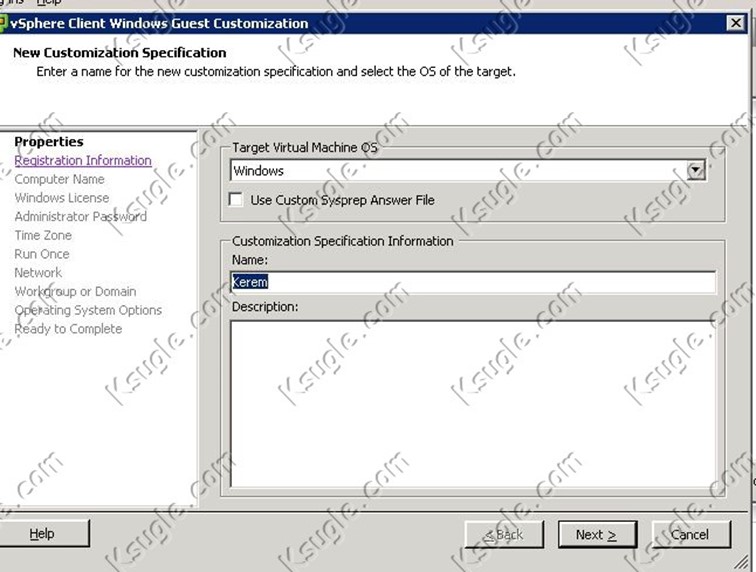This screenshot has height=572, width=756.
Task: Select Computer Name step in sidebar
Action: [x=59, y=179]
